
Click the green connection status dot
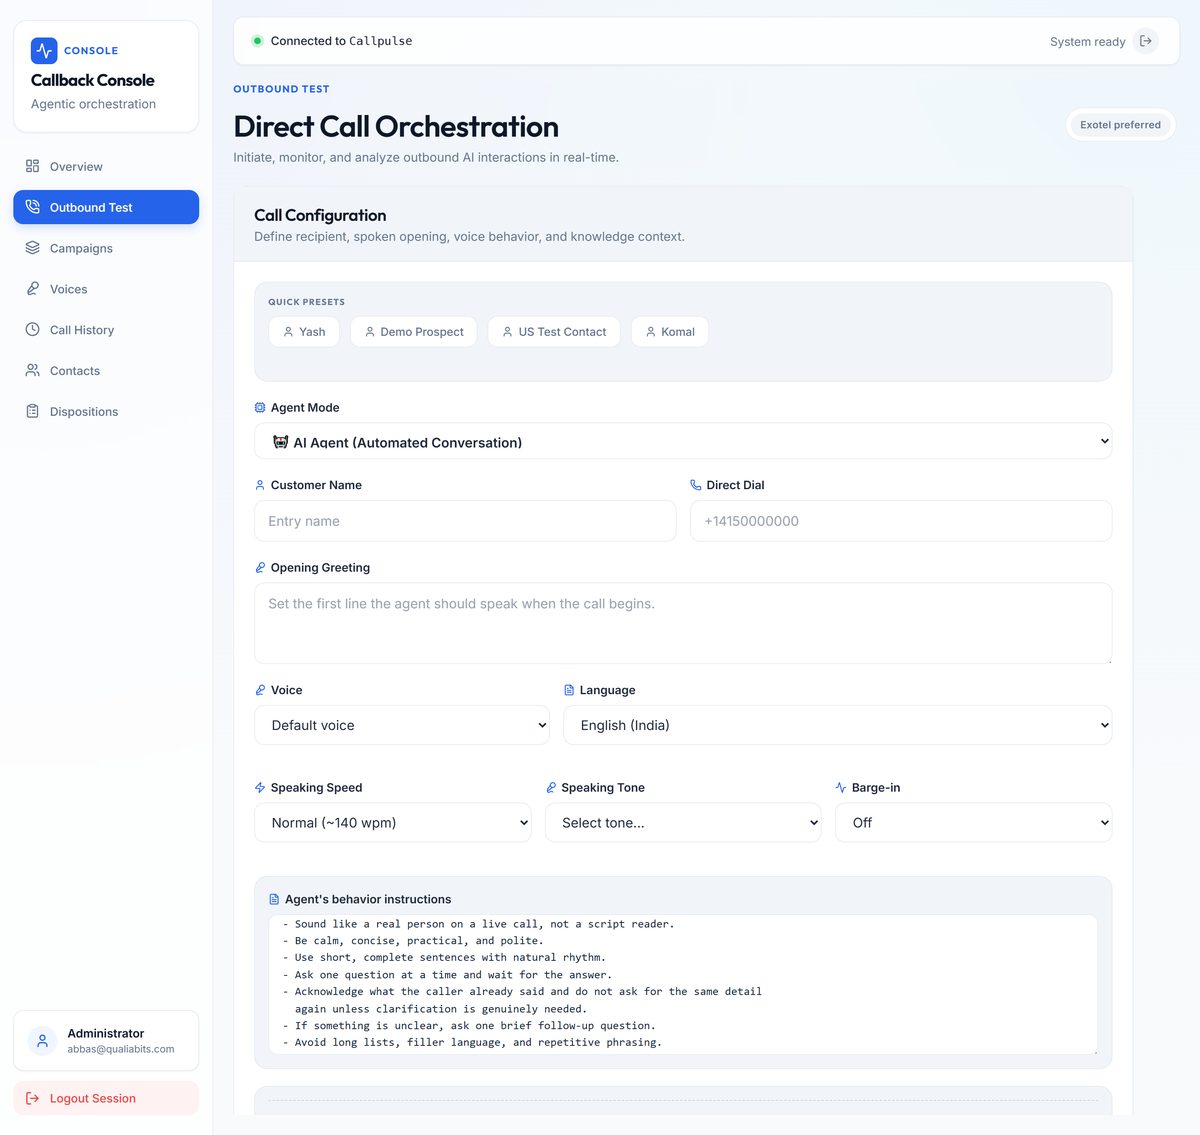click(257, 41)
